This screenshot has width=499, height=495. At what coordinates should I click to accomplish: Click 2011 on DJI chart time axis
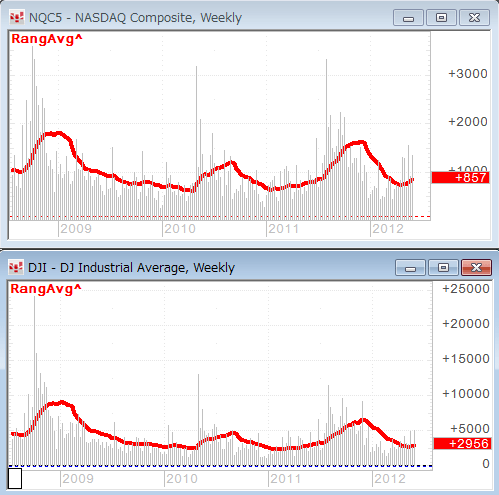pos(286,479)
